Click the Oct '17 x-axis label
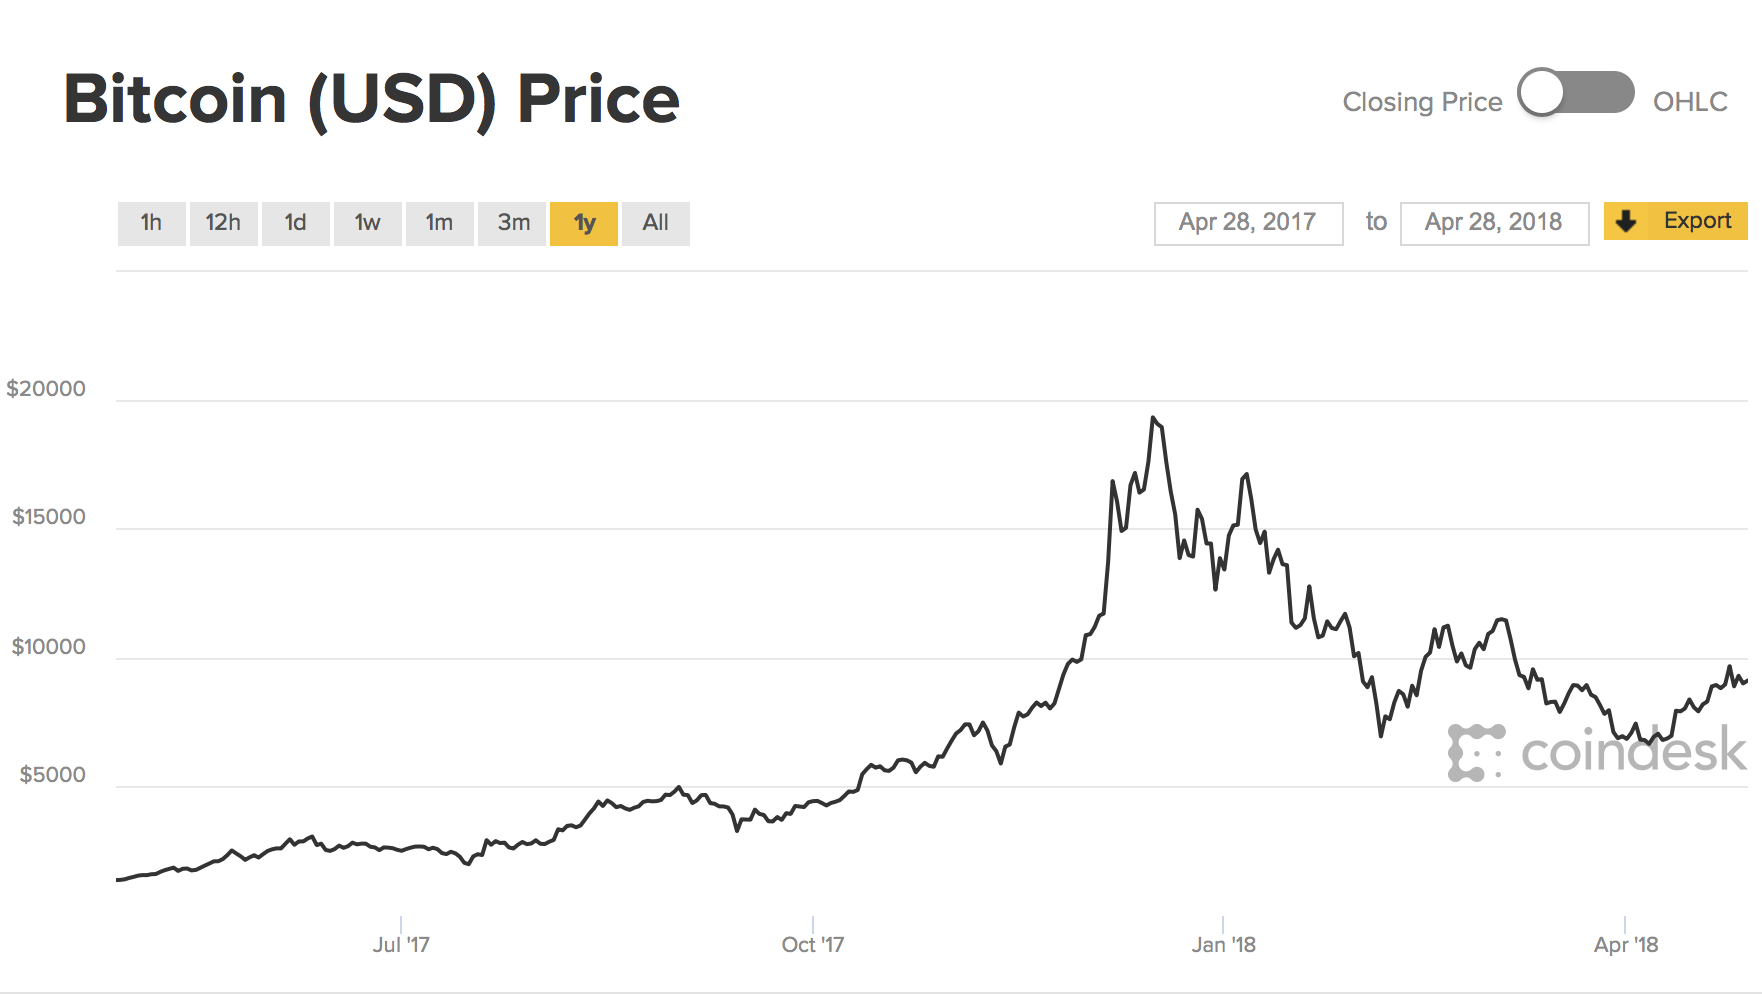This screenshot has width=1762, height=994. pyautogui.click(x=812, y=944)
